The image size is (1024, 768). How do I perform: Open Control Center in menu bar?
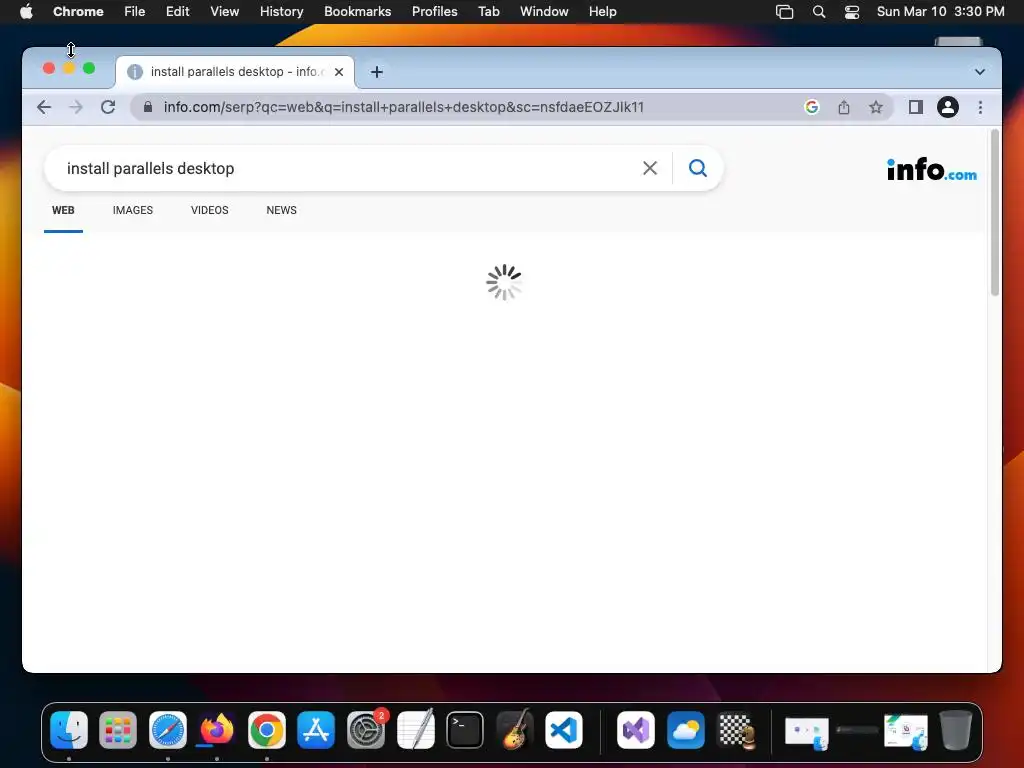pyautogui.click(x=852, y=12)
